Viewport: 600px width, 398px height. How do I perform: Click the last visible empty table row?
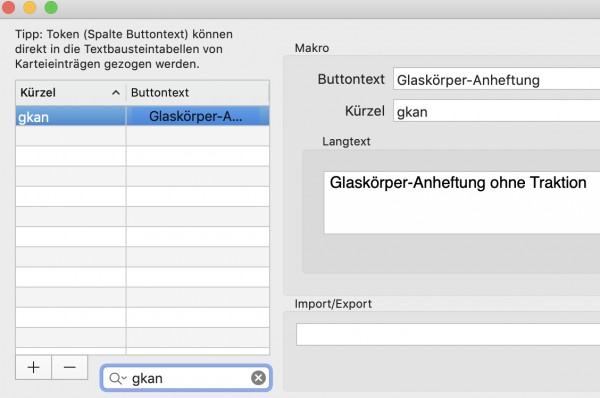coord(142,338)
